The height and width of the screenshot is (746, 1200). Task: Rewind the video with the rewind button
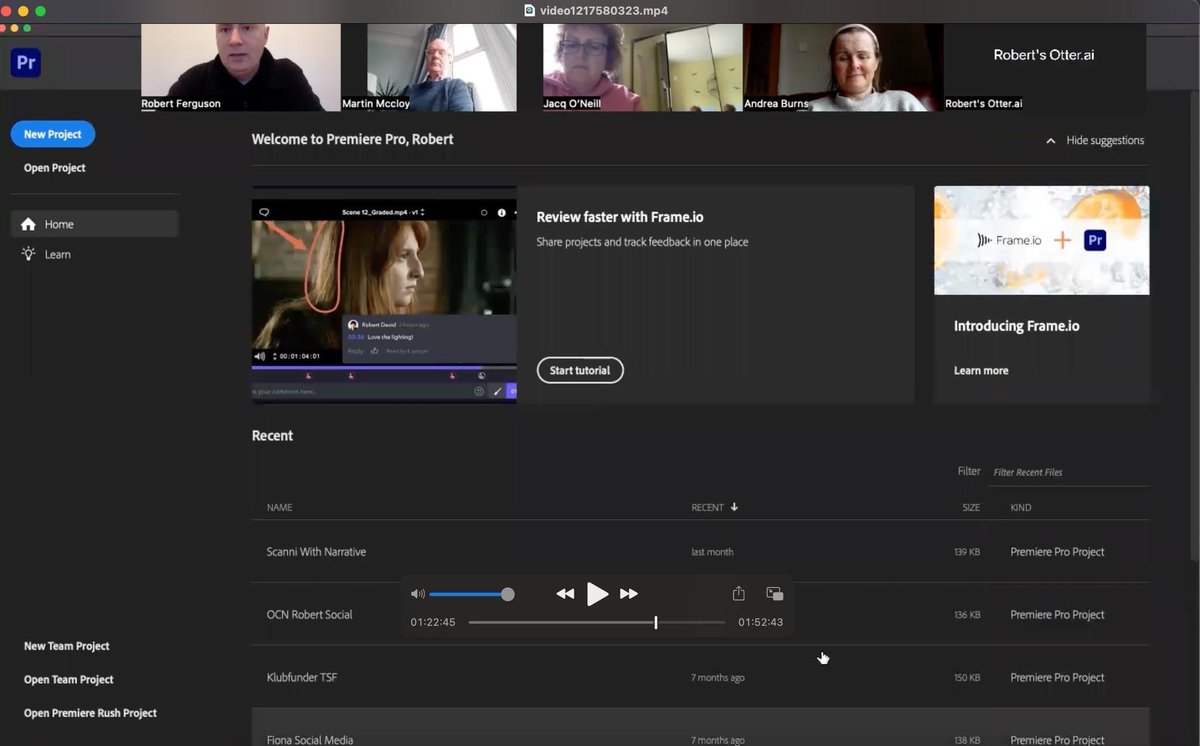coord(565,594)
